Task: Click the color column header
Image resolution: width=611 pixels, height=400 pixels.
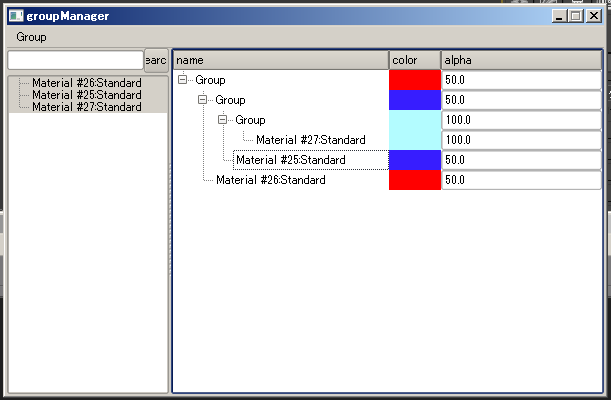Action: tap(415, 60)
